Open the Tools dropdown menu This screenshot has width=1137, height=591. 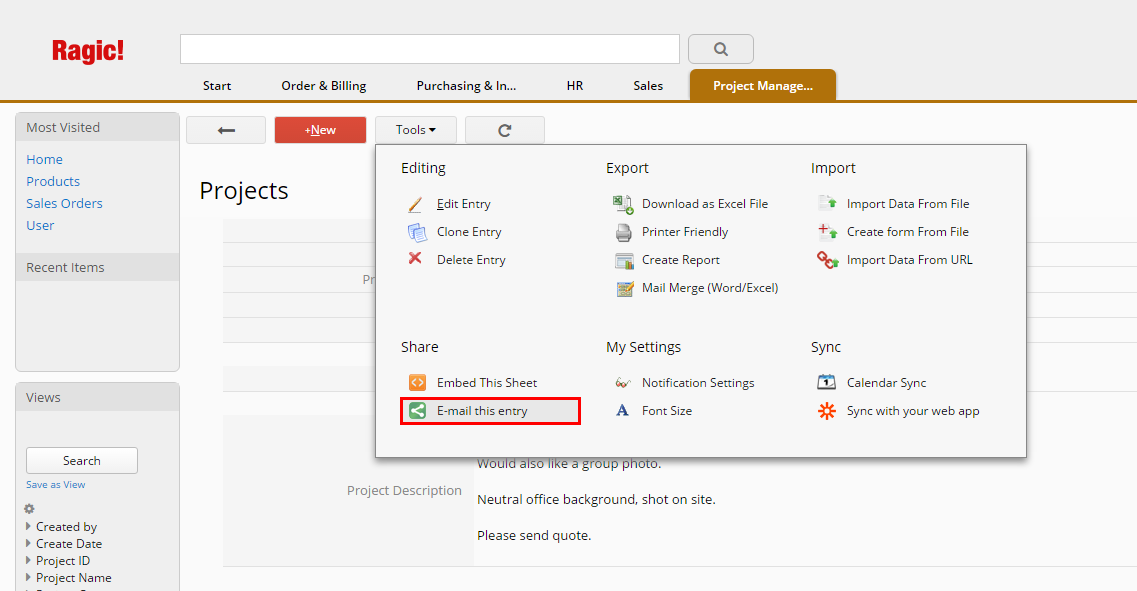(415, 130)
